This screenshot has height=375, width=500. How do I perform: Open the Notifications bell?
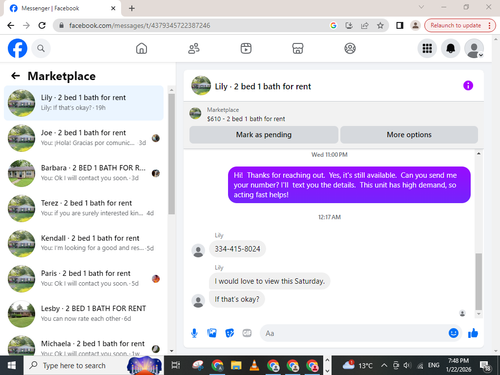451,49
